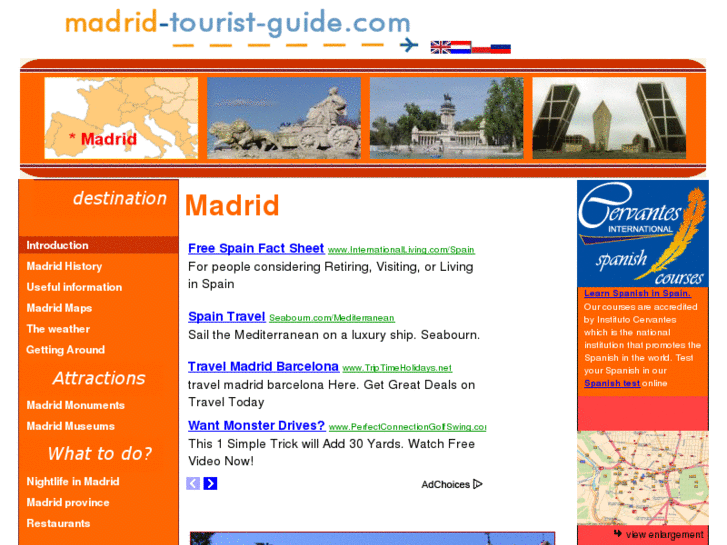Select The weather menu item

click(58, 329)
